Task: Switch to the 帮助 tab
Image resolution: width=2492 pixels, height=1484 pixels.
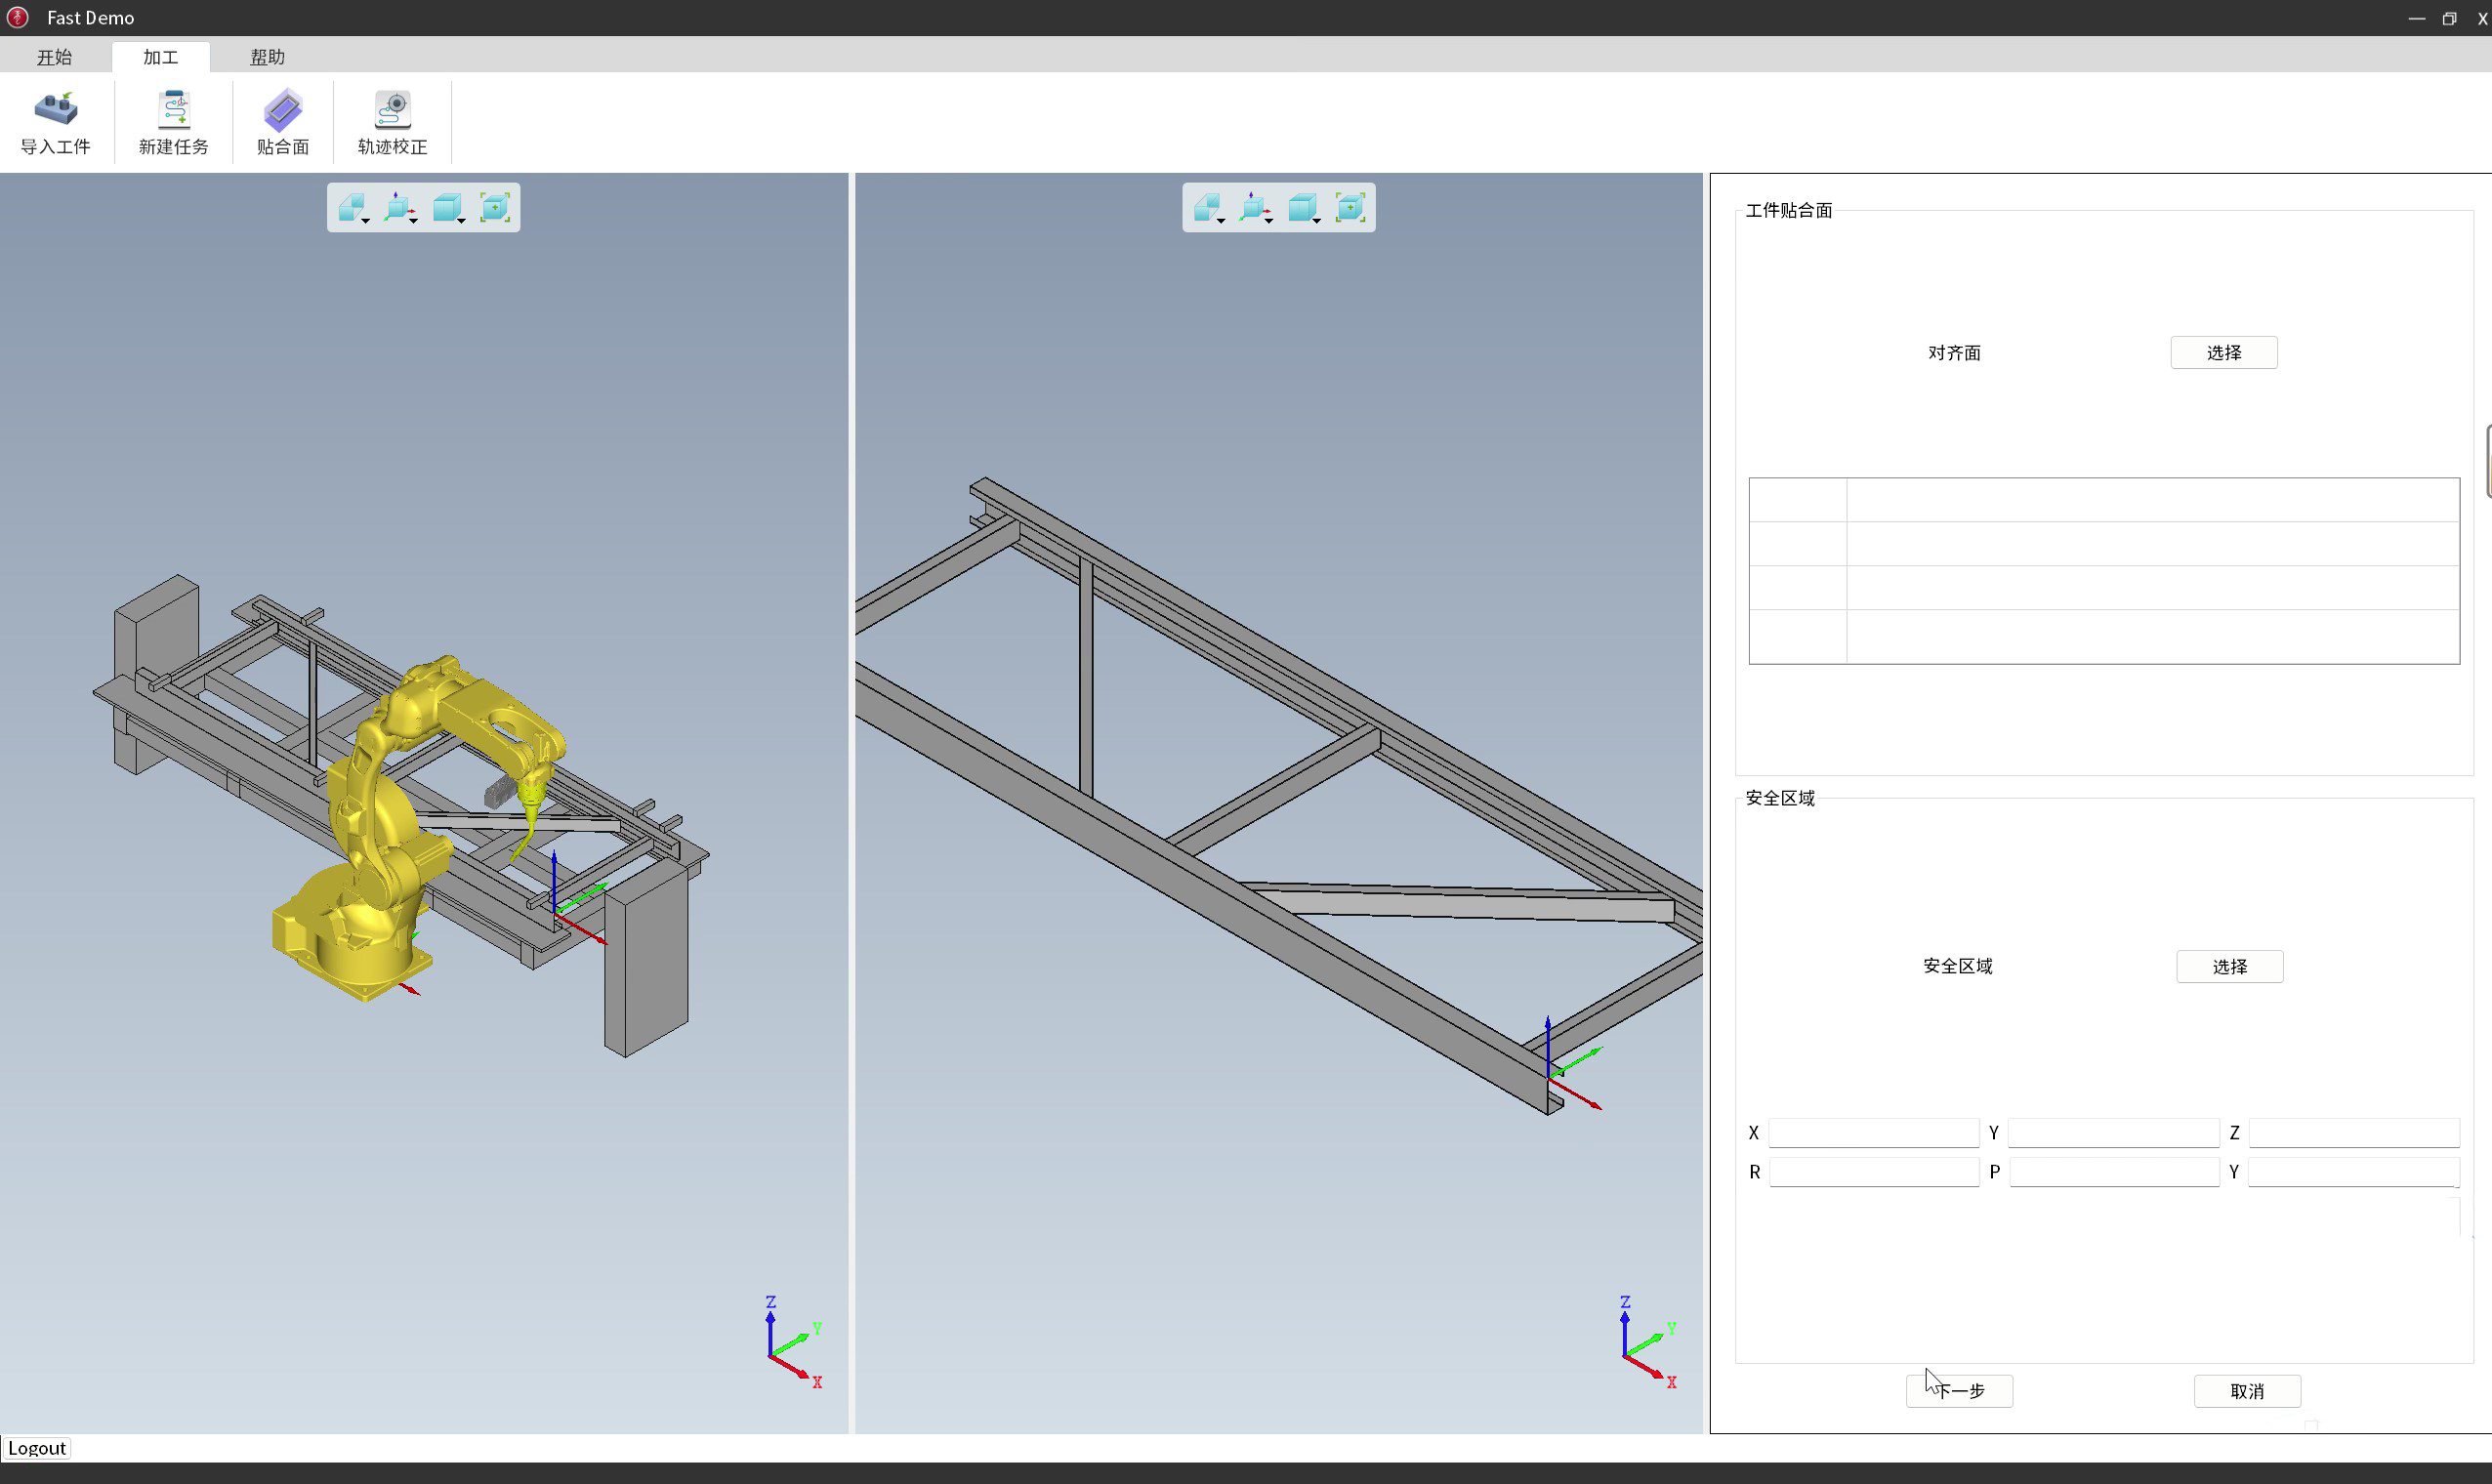Action: 268,57
